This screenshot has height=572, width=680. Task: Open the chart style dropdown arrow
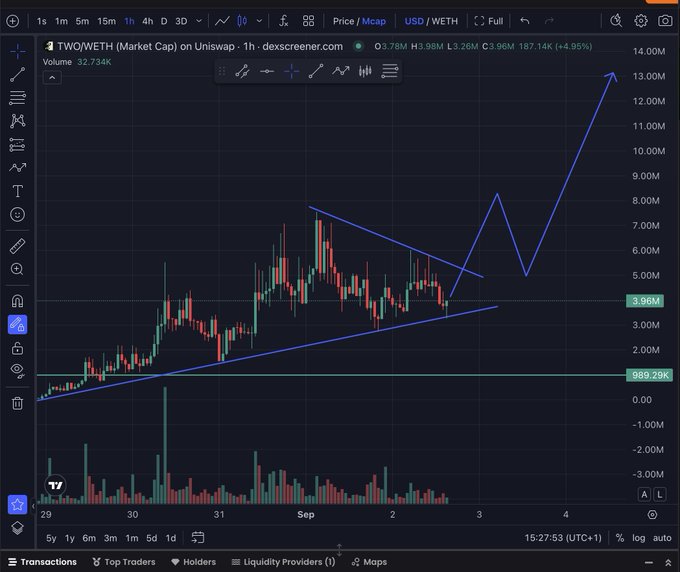point(259,21)
